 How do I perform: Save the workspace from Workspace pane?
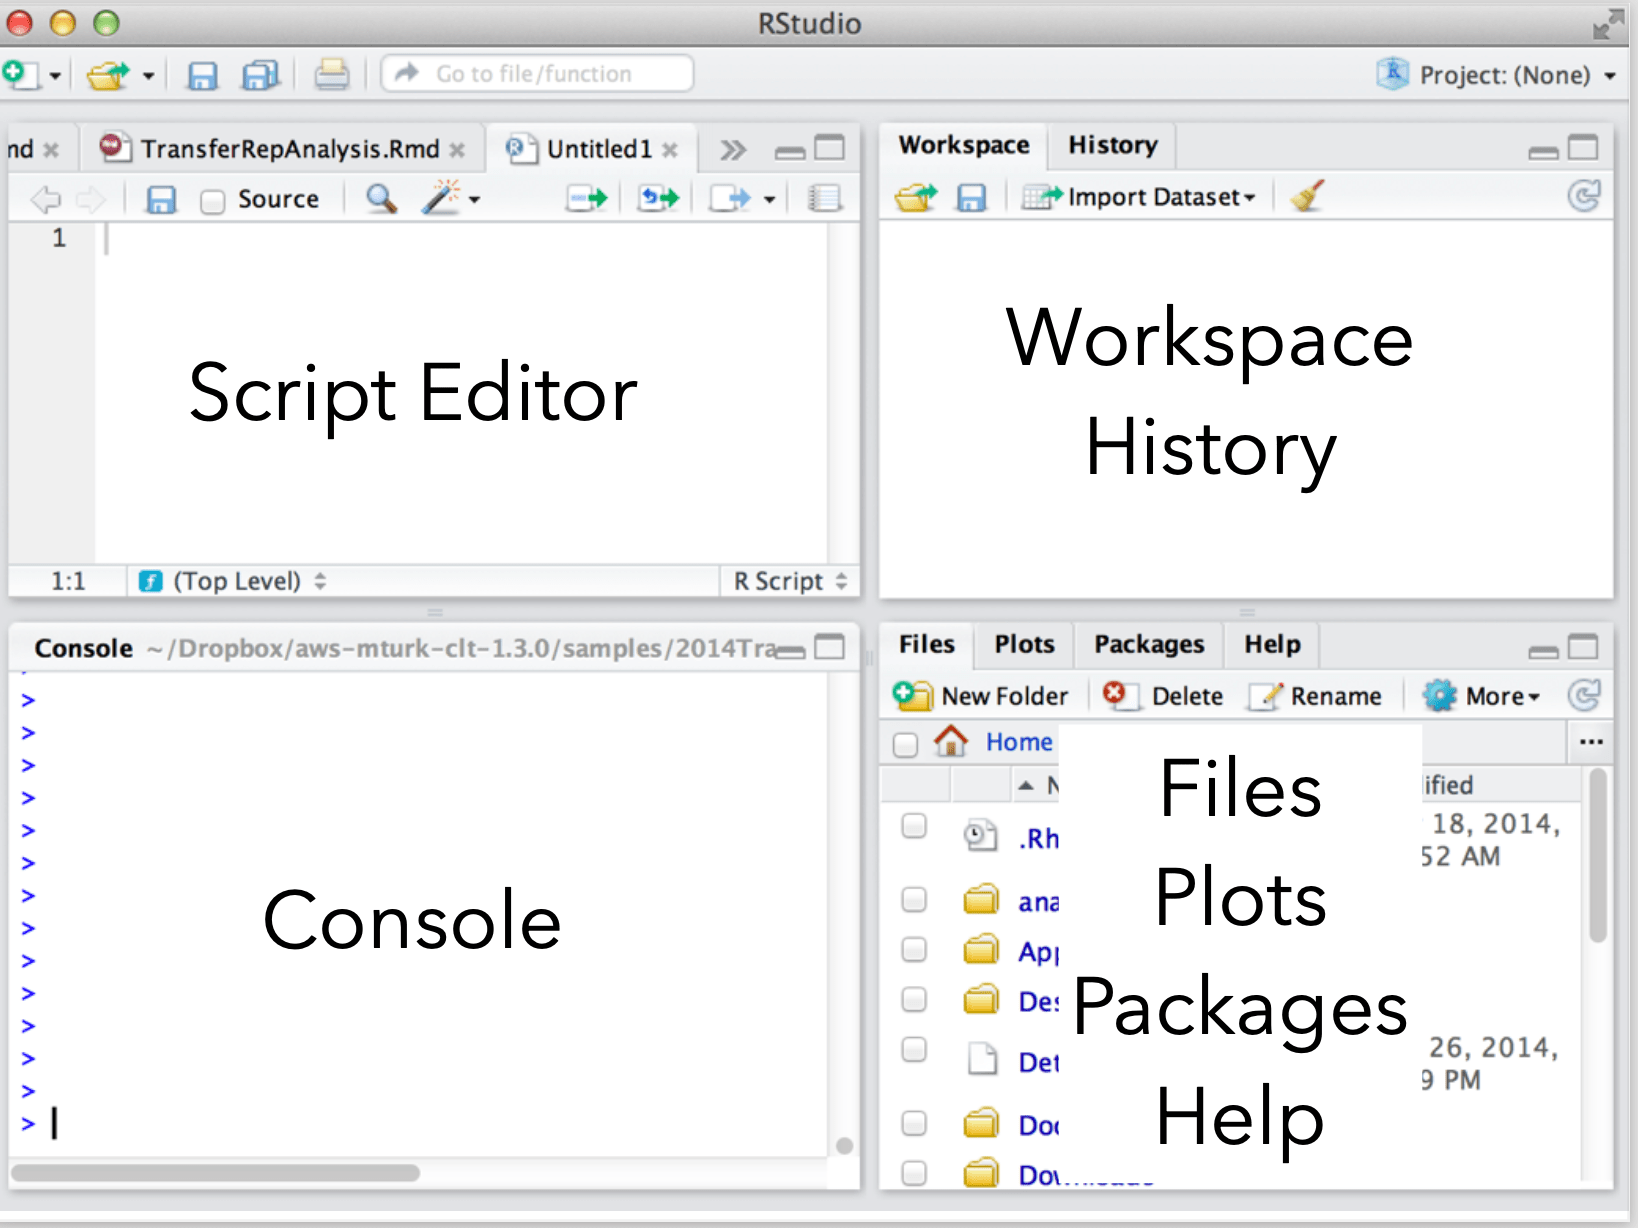[971, 198]
